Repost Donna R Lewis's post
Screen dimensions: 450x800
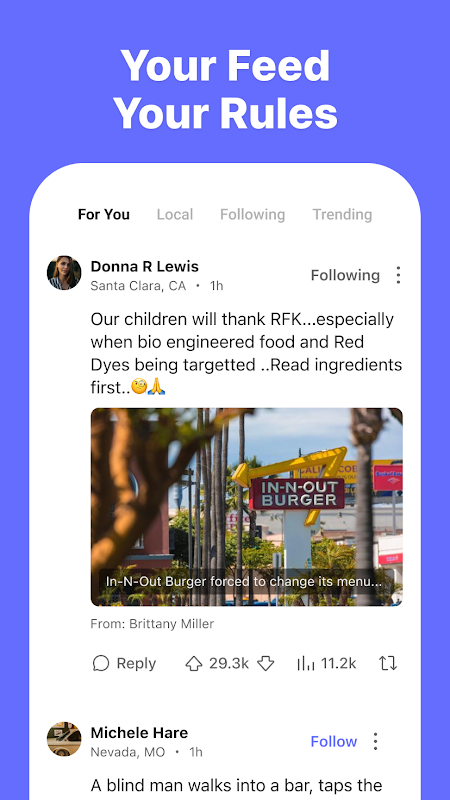[x=388, y=663]
